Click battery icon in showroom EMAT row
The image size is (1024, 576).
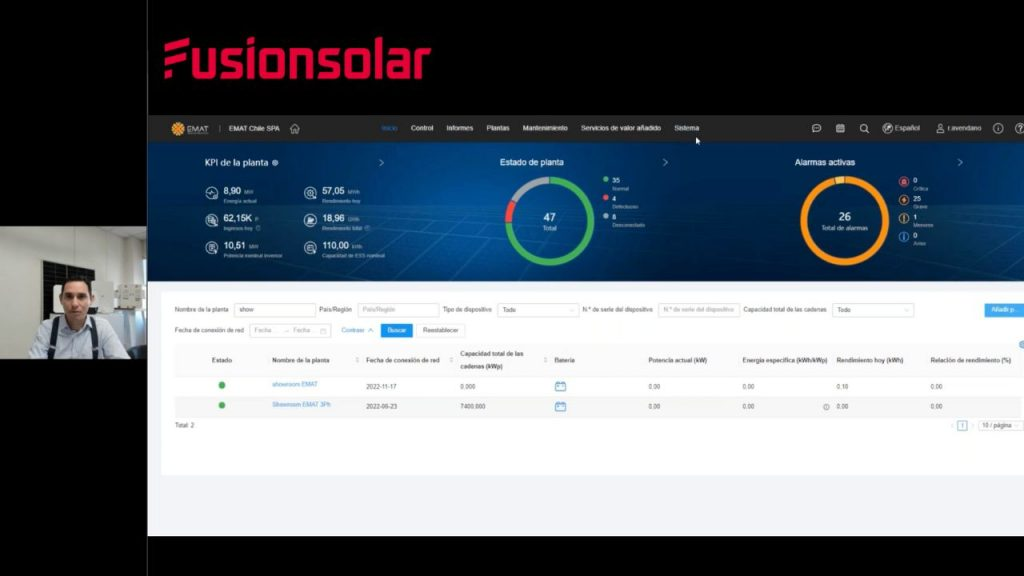tap(560, 386)
